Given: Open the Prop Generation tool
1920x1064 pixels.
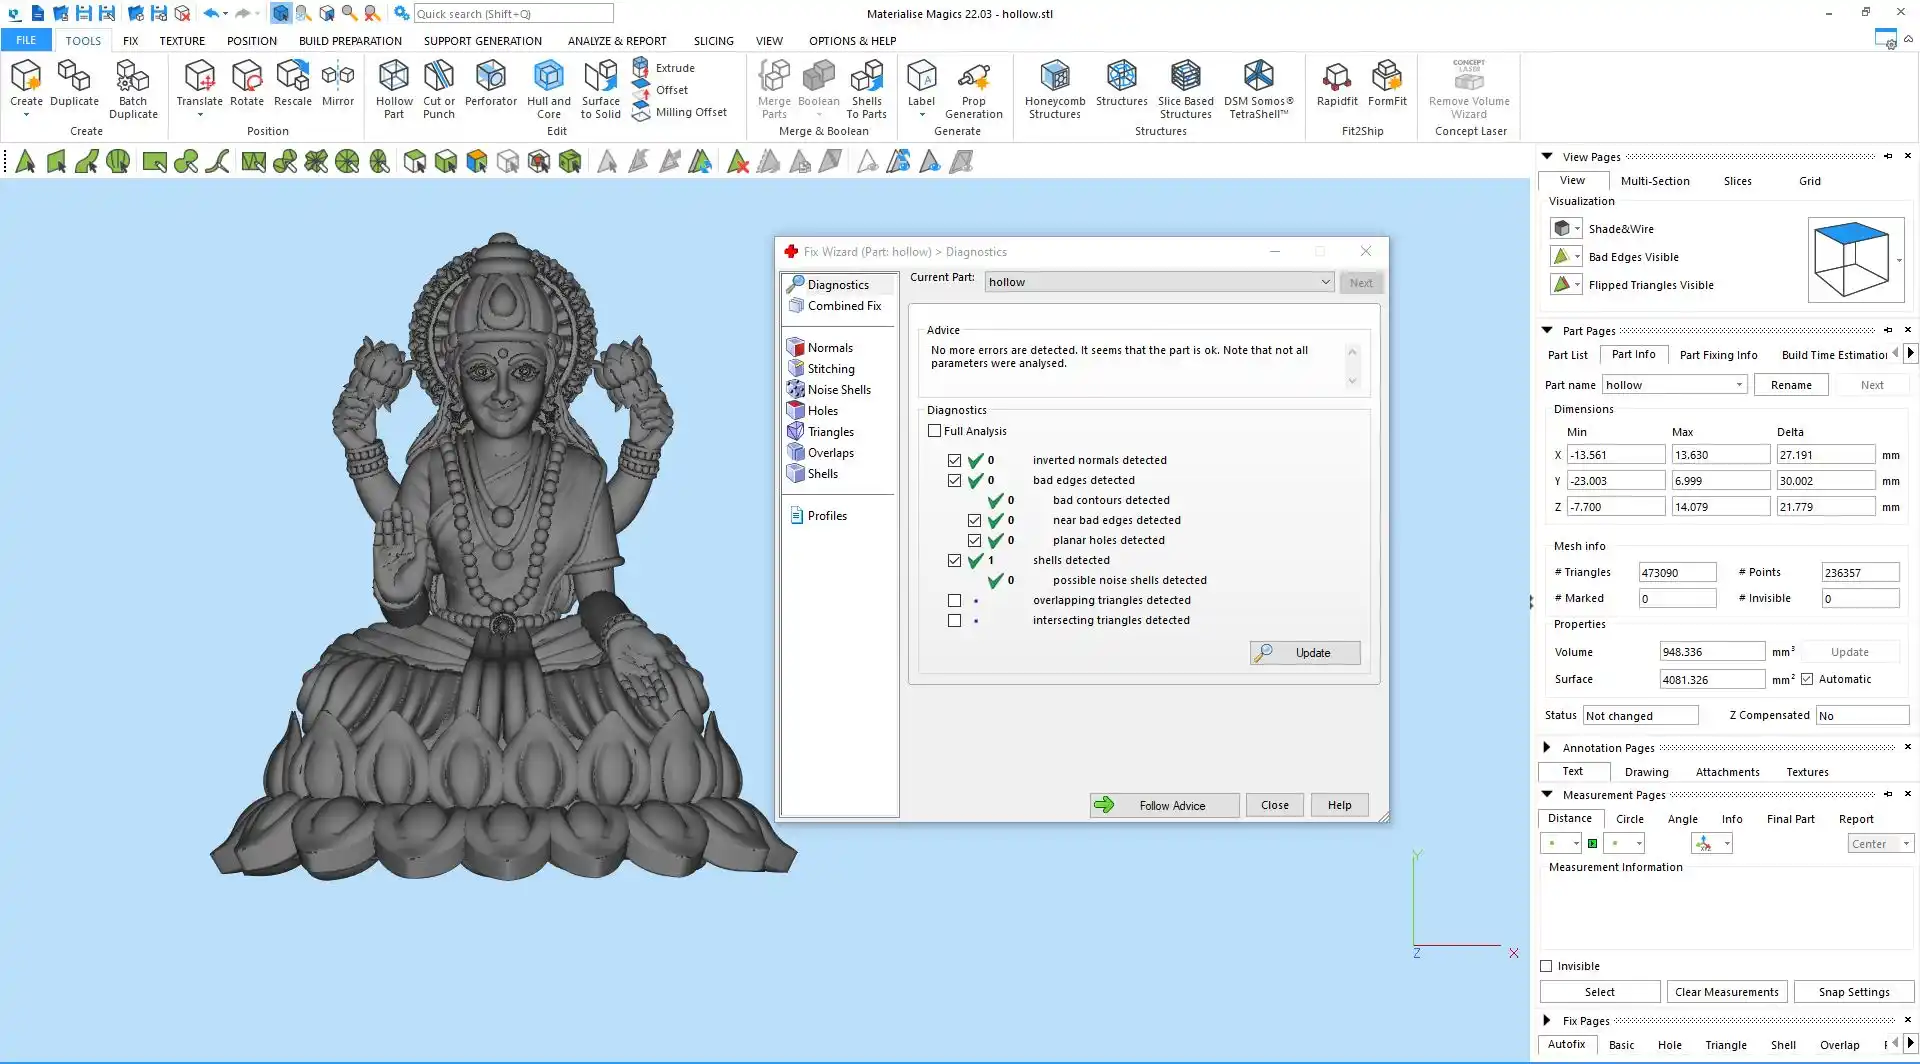Looking at the screenshot, I should [x=973, y=88].
